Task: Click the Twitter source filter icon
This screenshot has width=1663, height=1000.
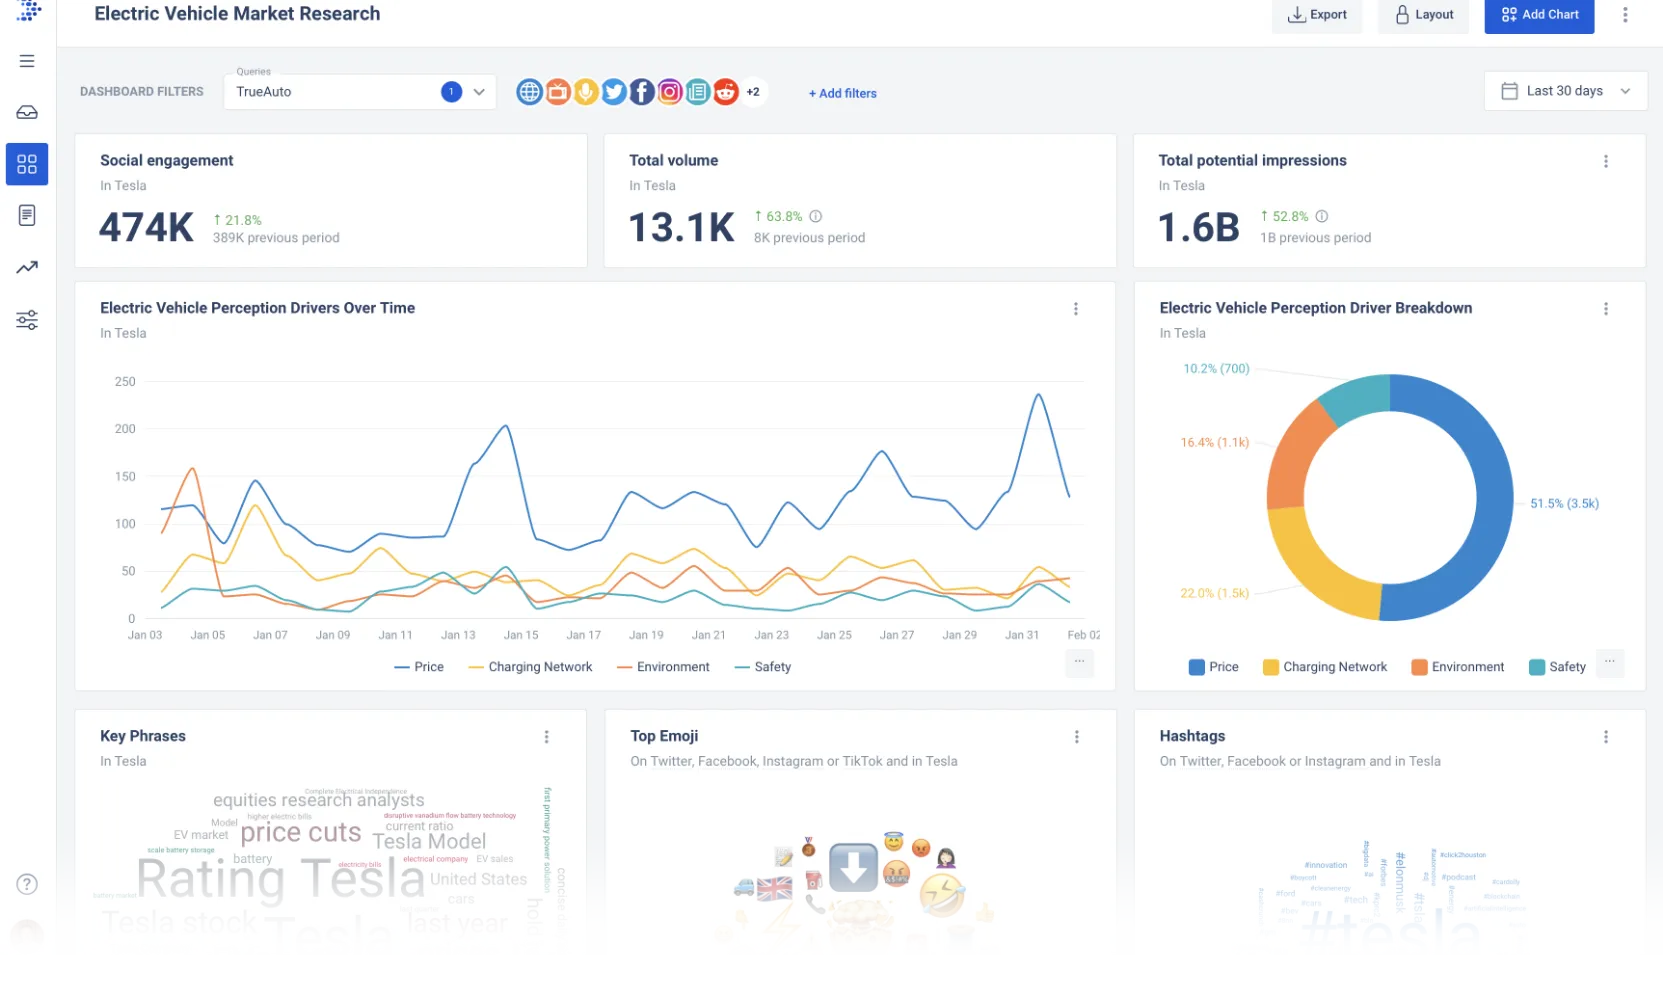Action: pos(613,92)
